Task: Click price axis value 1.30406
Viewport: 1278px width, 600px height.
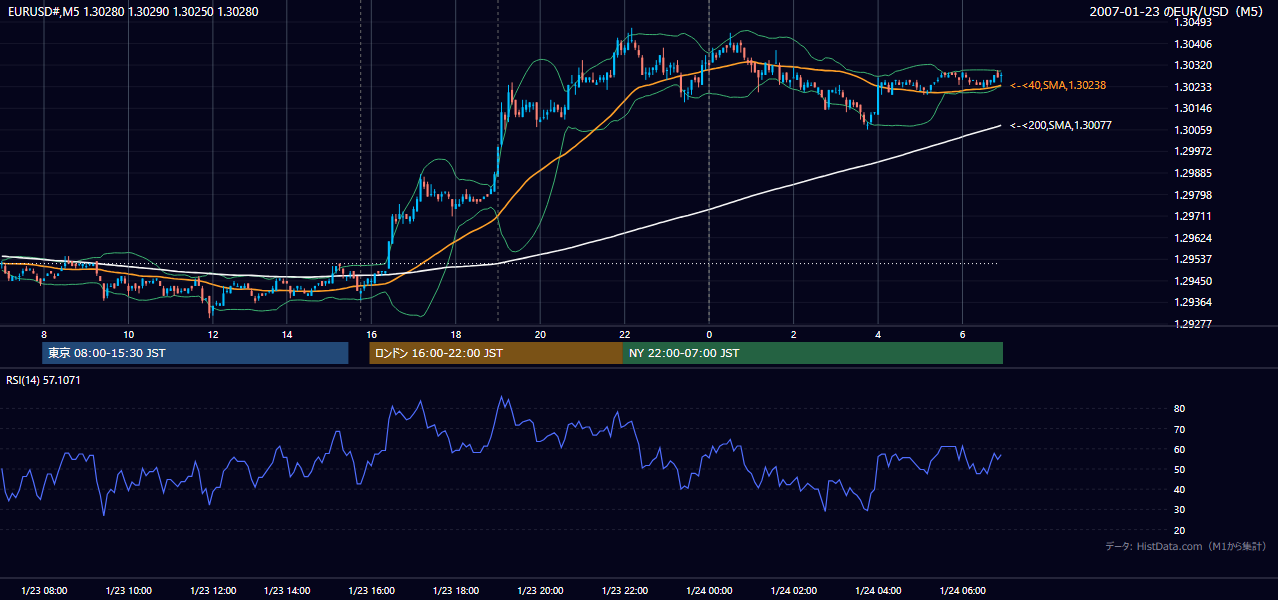Action: pyautogui.click(x=1193, y=44)
